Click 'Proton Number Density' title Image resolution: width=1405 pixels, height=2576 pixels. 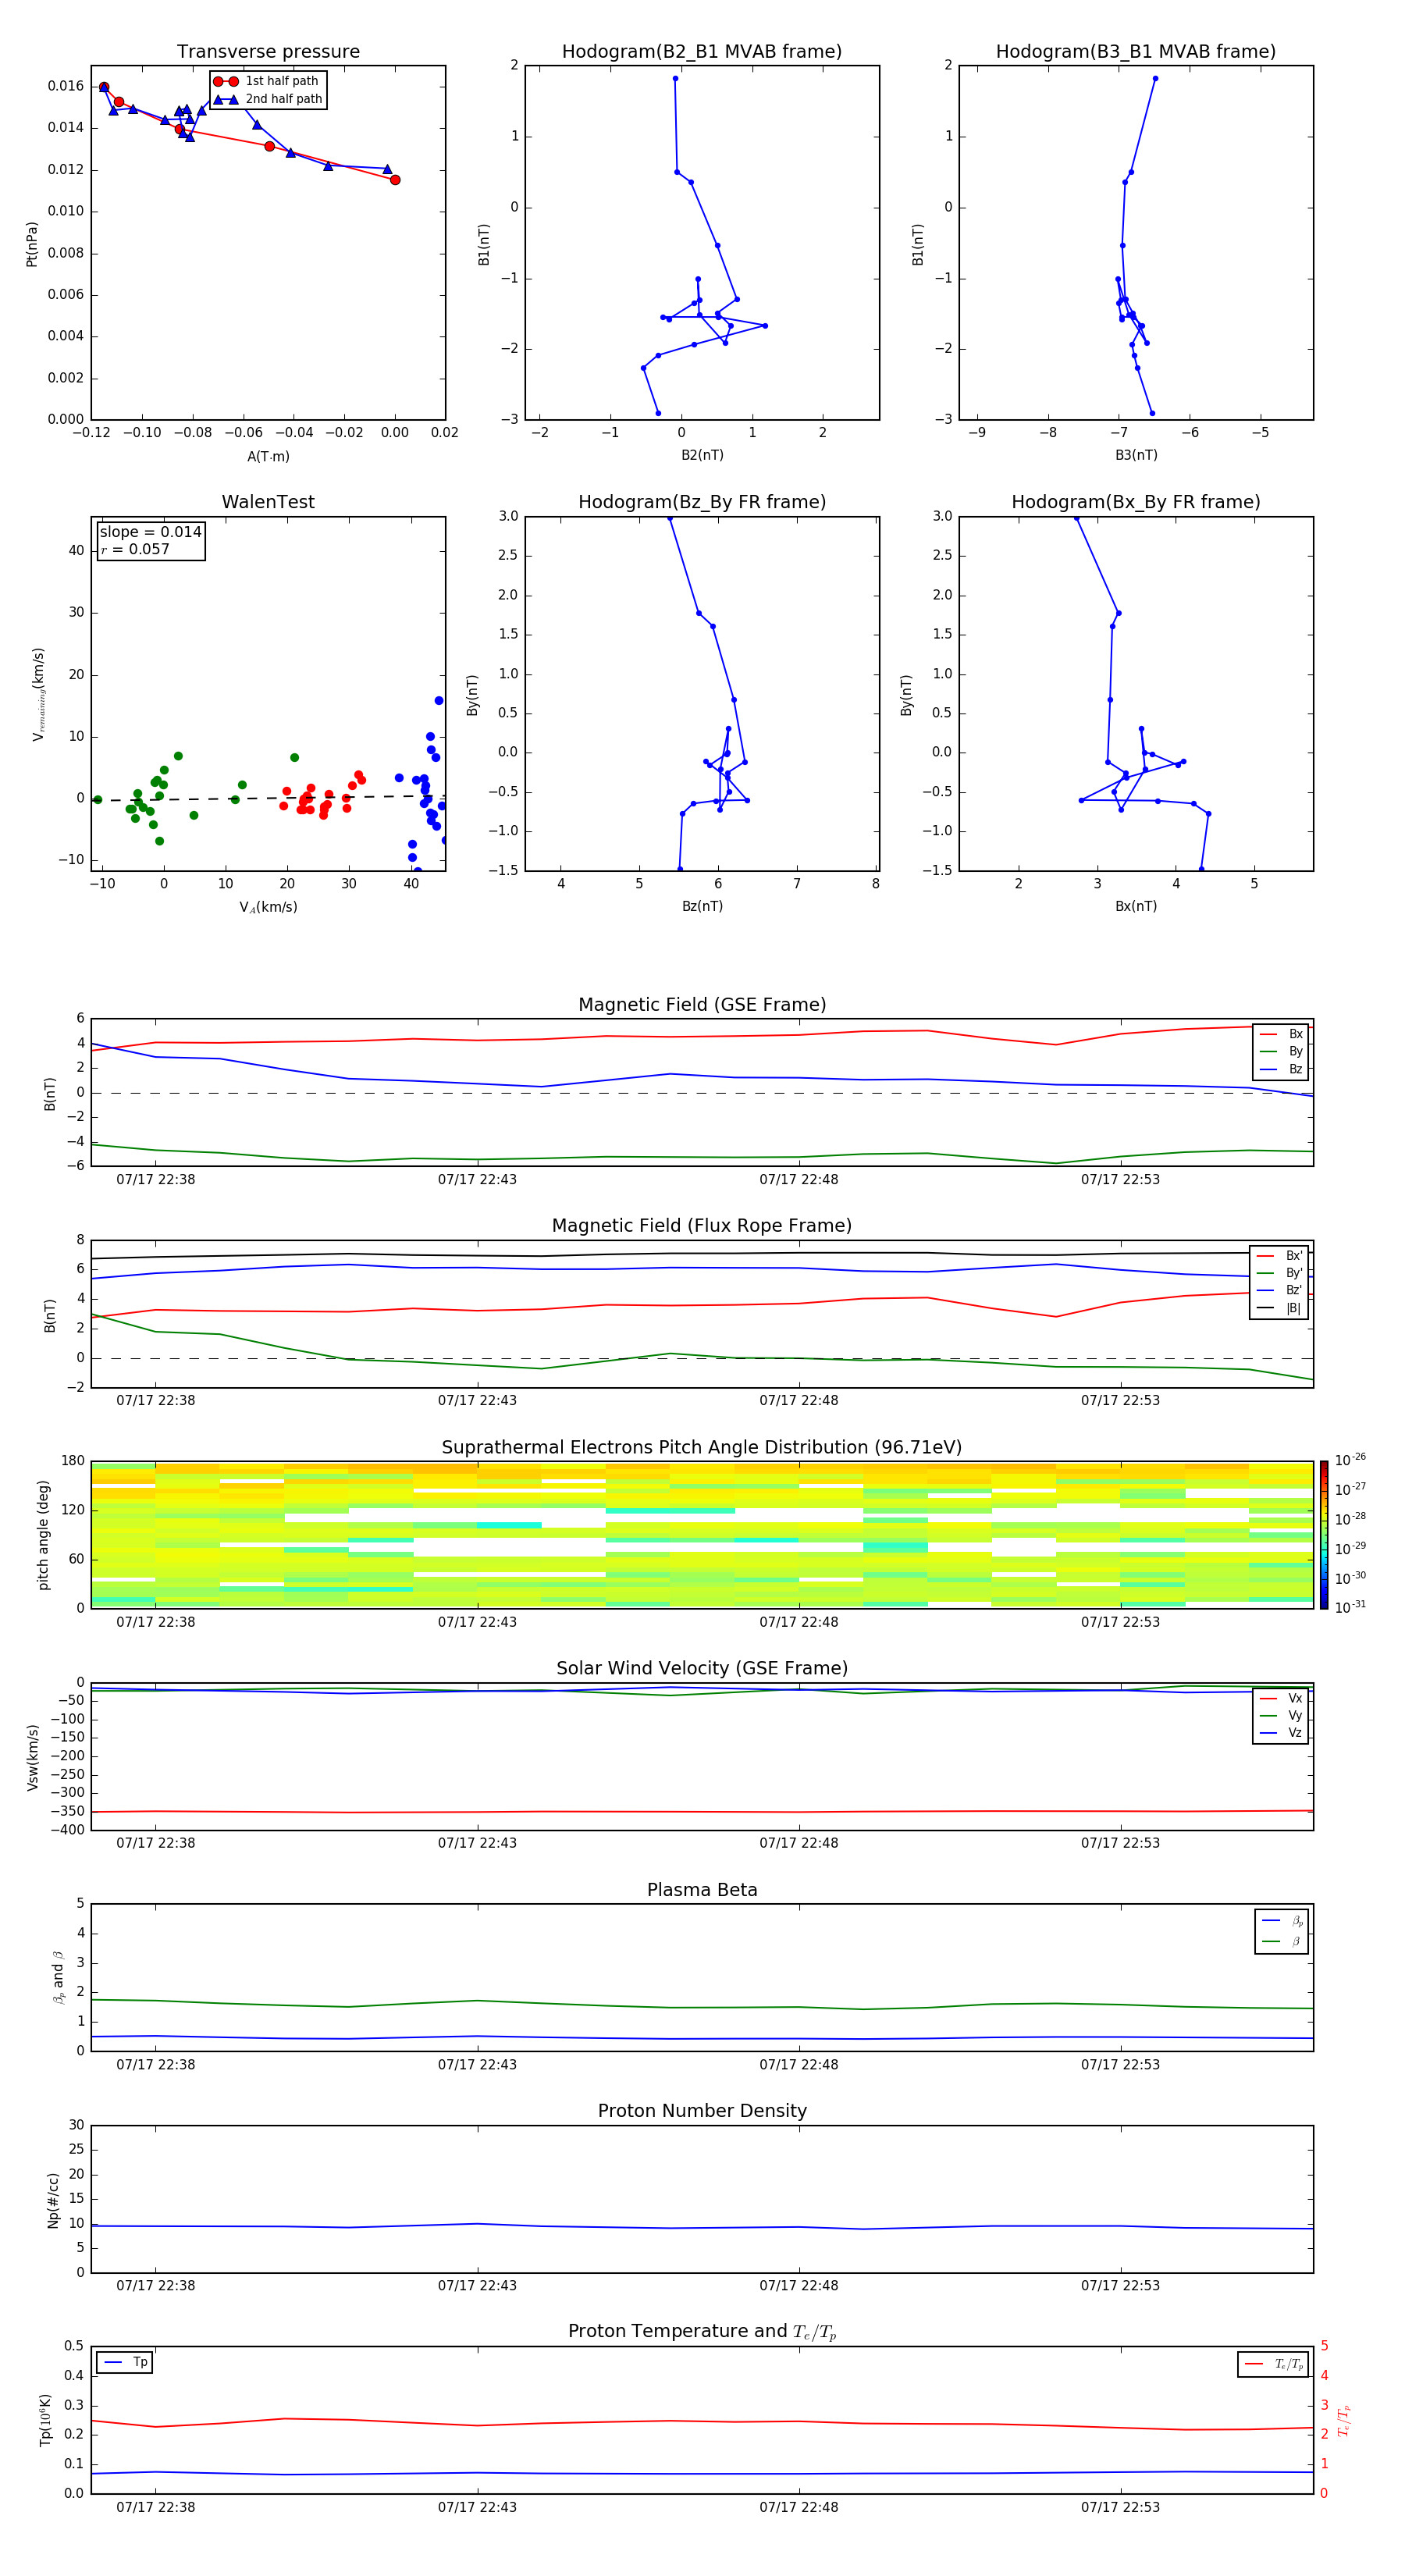(702, 2111)
